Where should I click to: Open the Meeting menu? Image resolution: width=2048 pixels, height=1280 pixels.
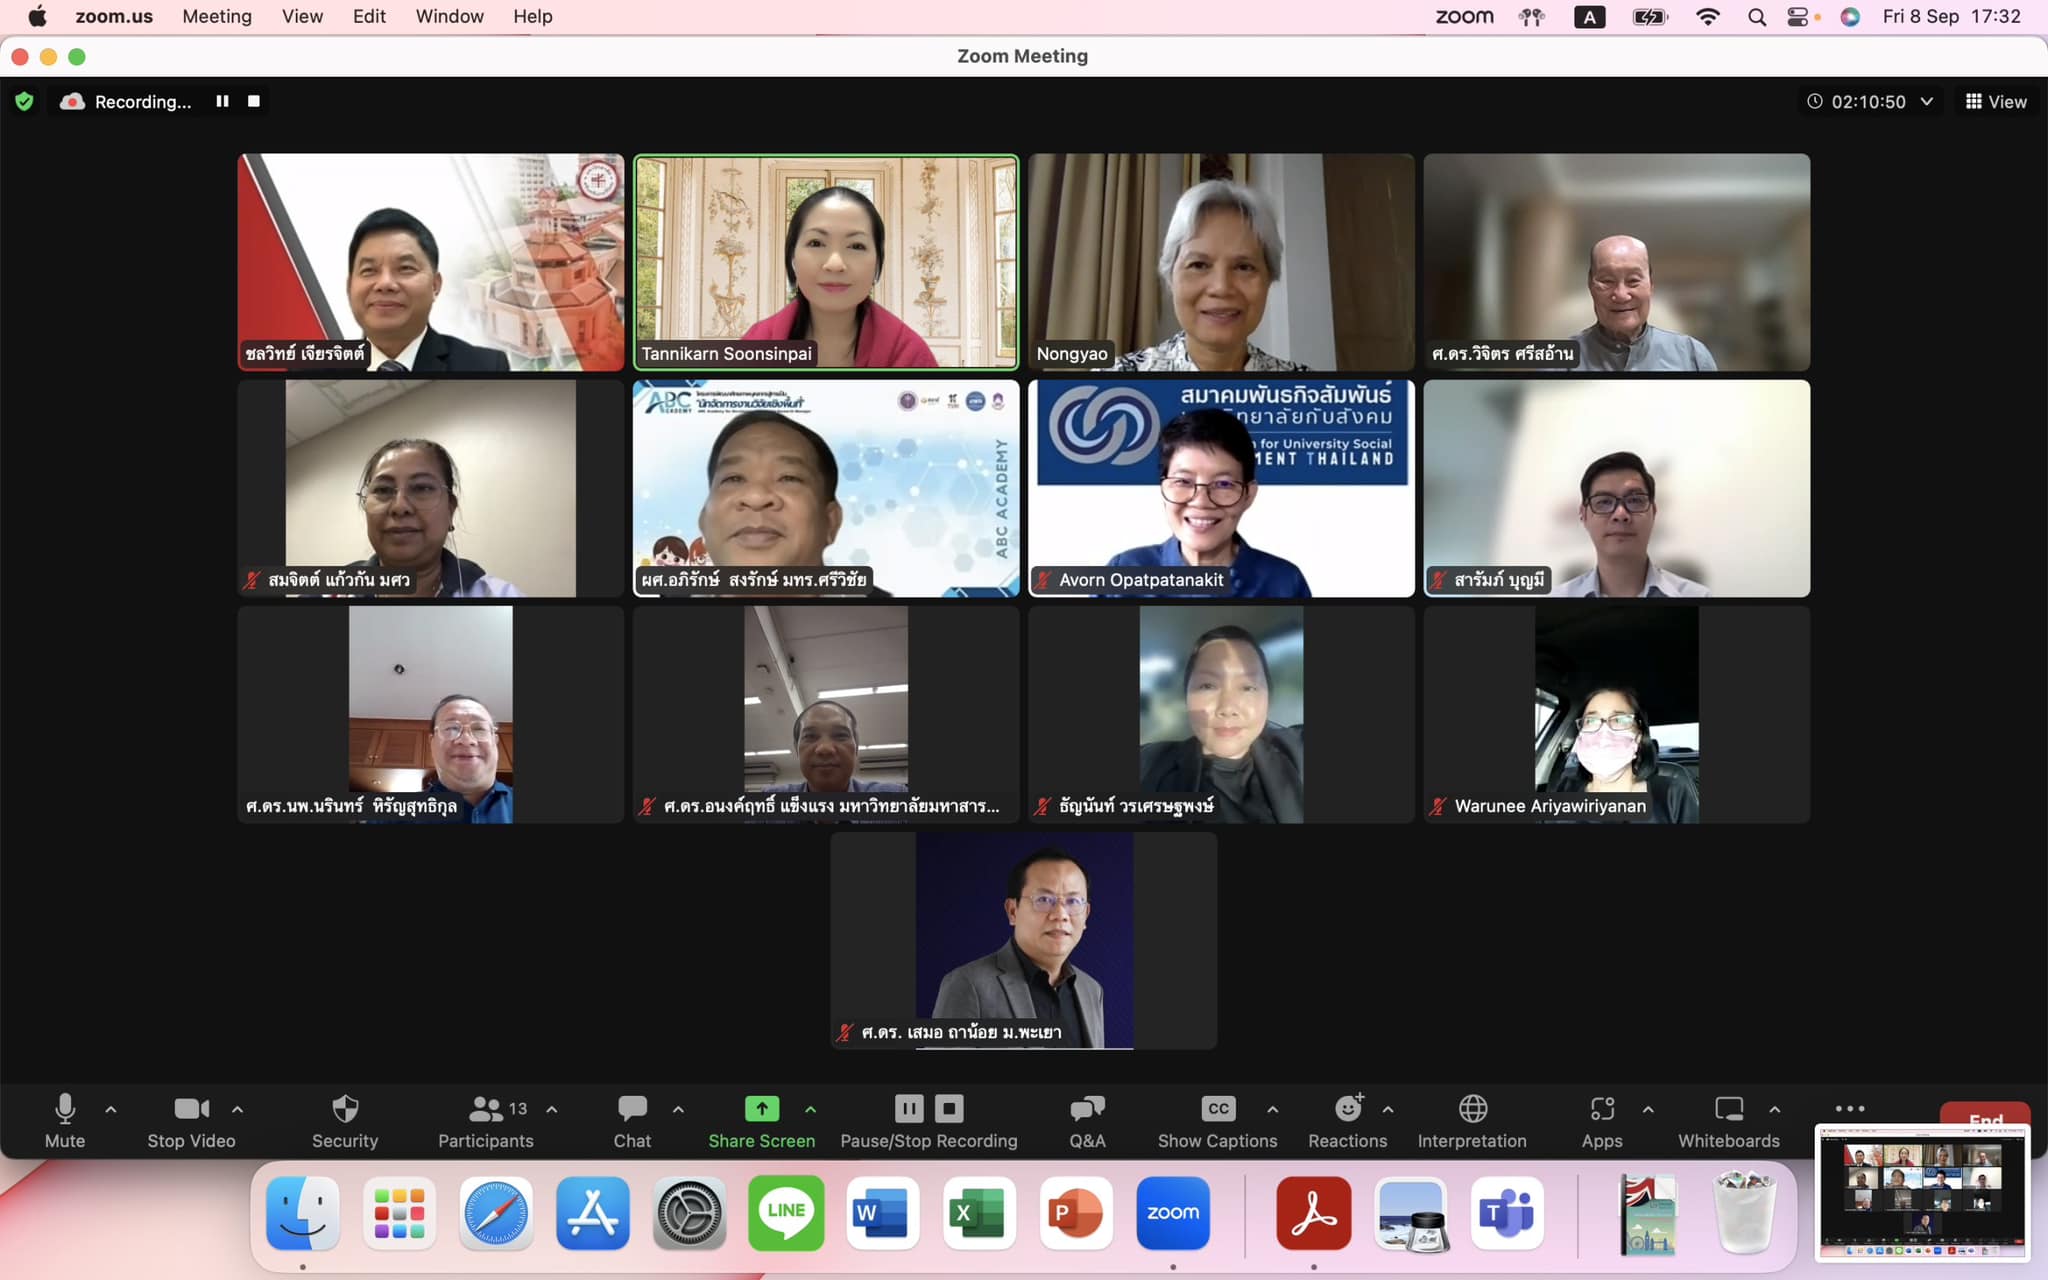click(x=217, y=16)
